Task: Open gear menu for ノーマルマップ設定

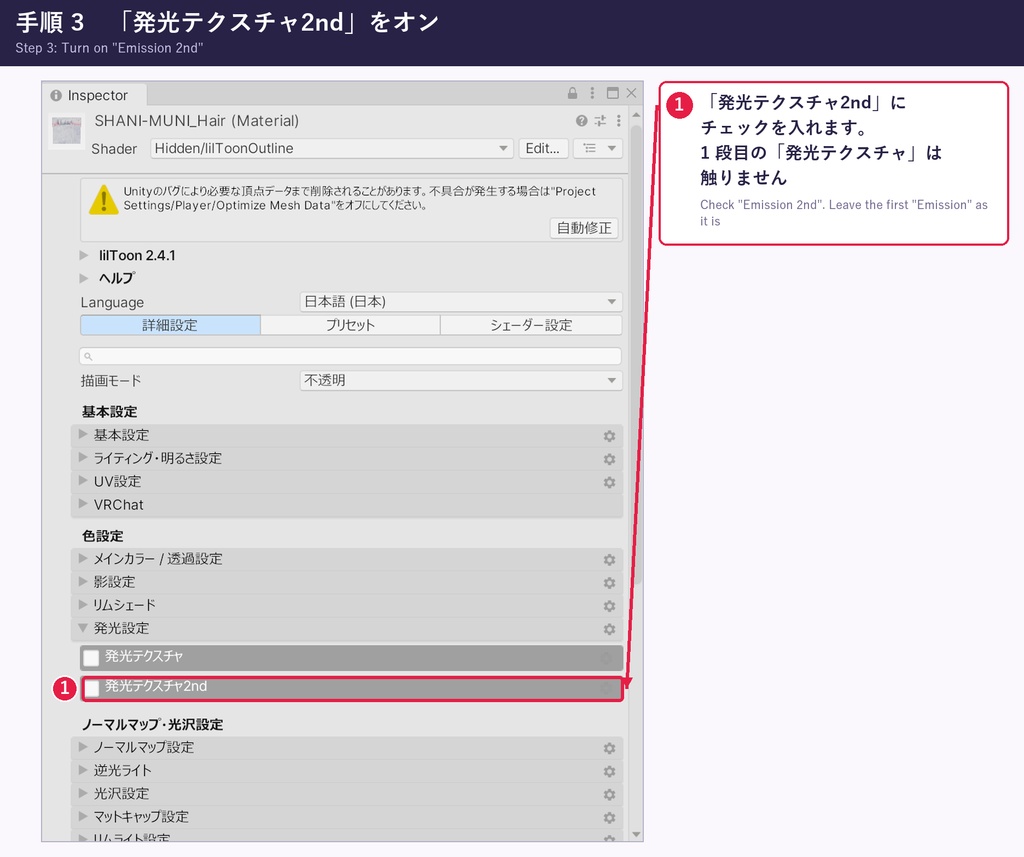Action: [609, 748]
